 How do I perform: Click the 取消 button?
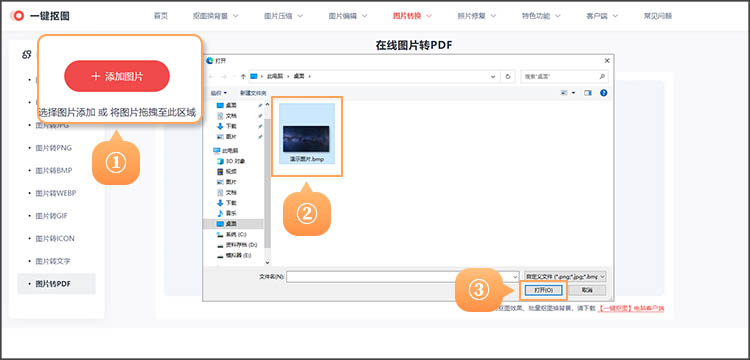point(587,290)
